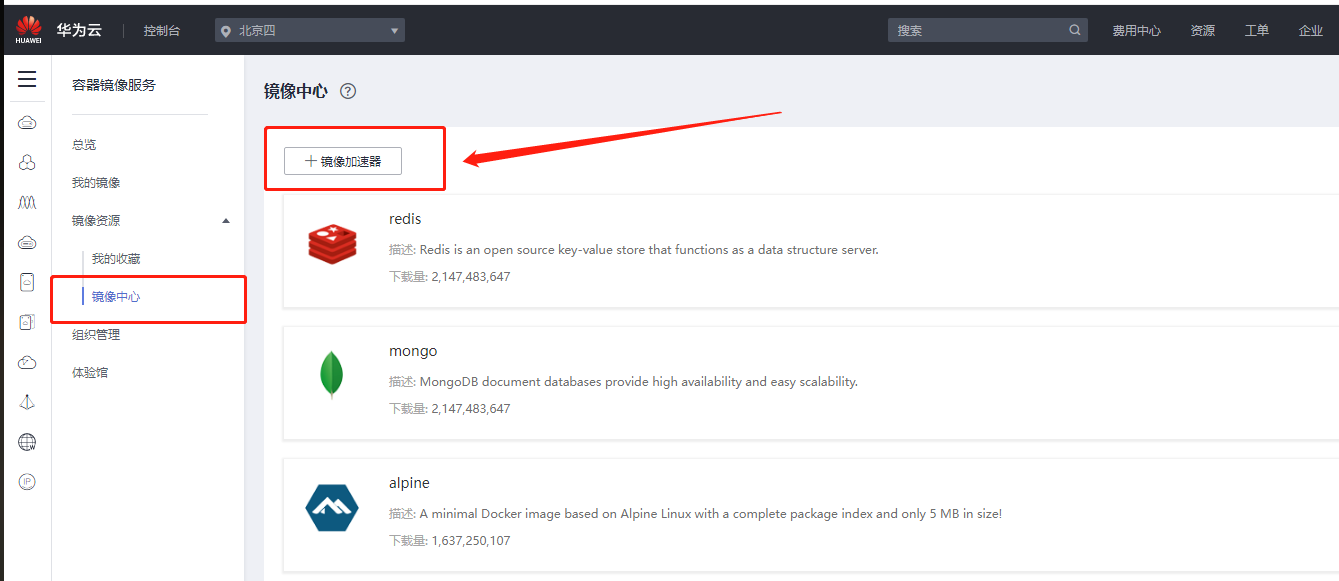This screenshot has height=581, width=1339.
Task: Open 费用中心 in the top bar
Action: click(1136, 31)
